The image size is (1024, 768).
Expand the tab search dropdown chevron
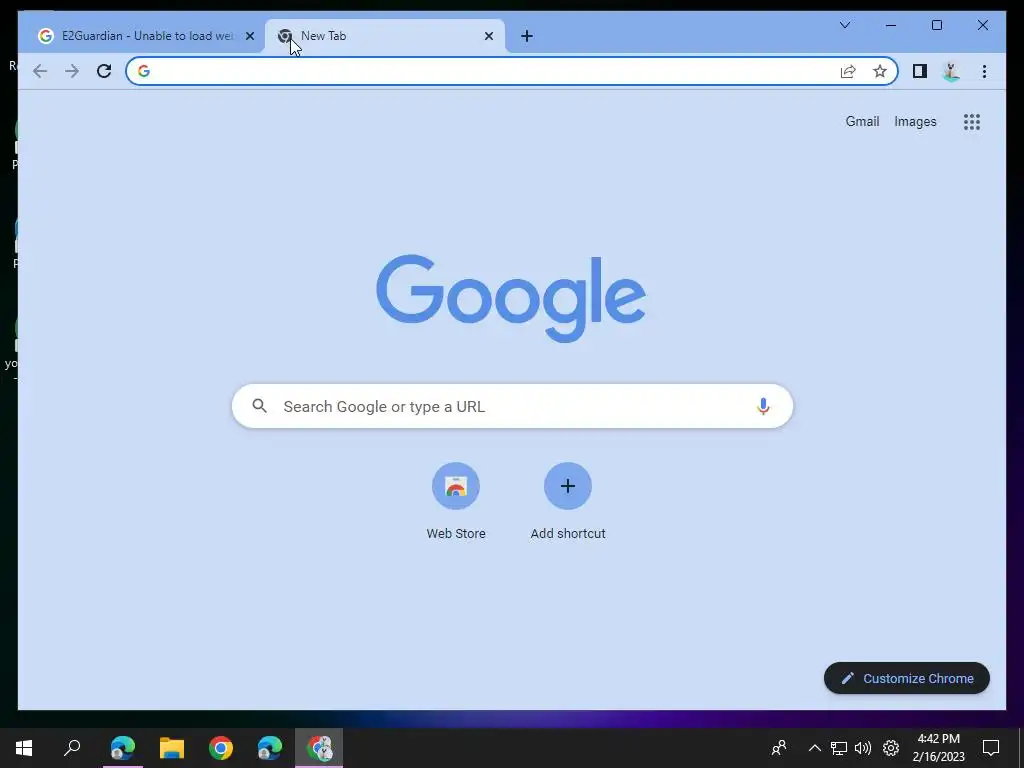coord(844,25)
